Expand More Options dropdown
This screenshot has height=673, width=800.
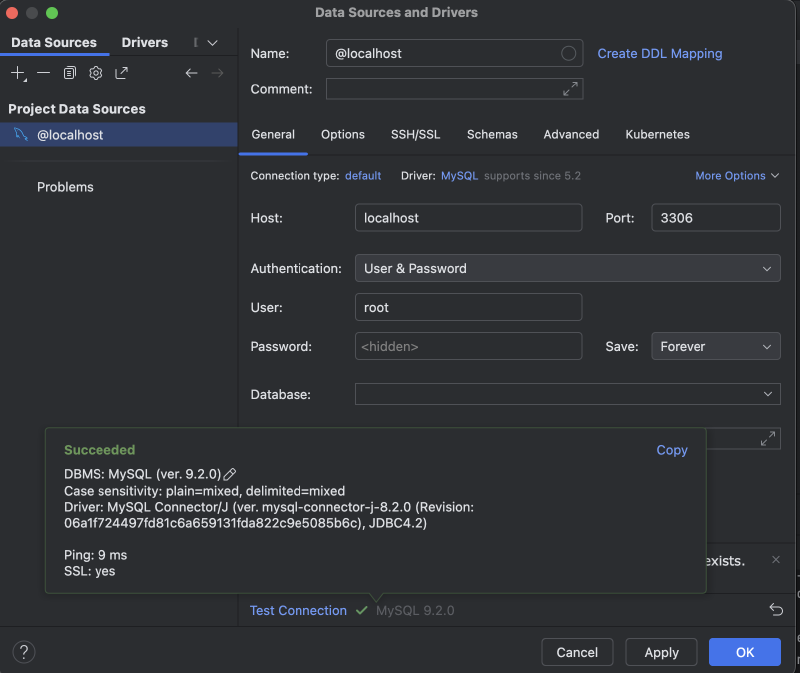coord(737,176)
